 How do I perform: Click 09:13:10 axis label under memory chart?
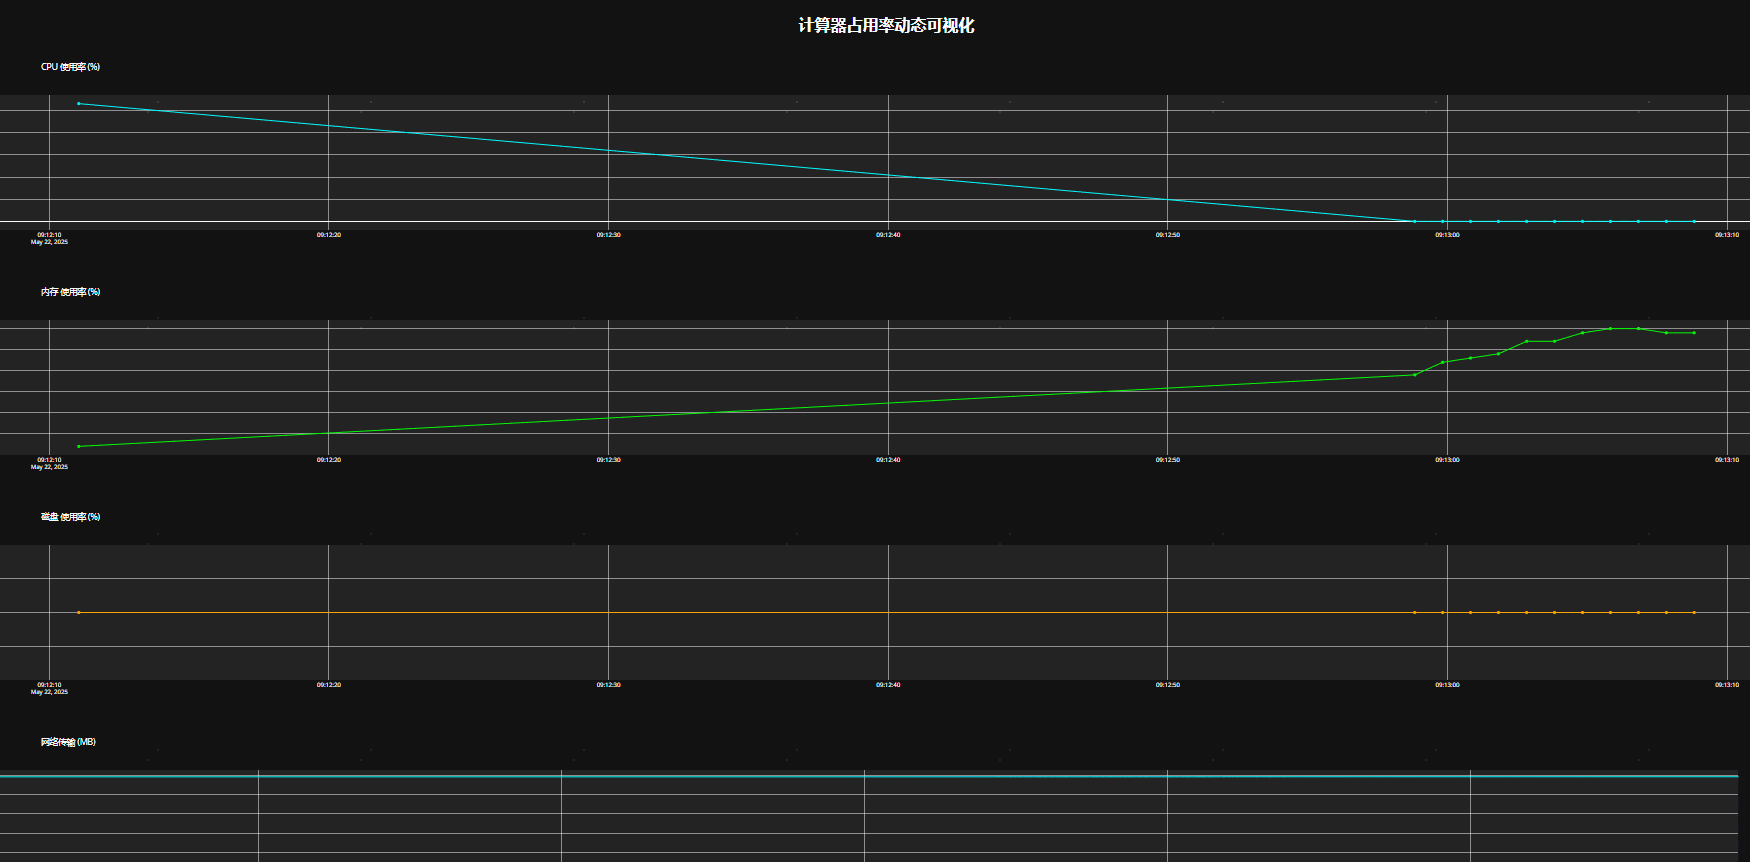(1727, 460)
